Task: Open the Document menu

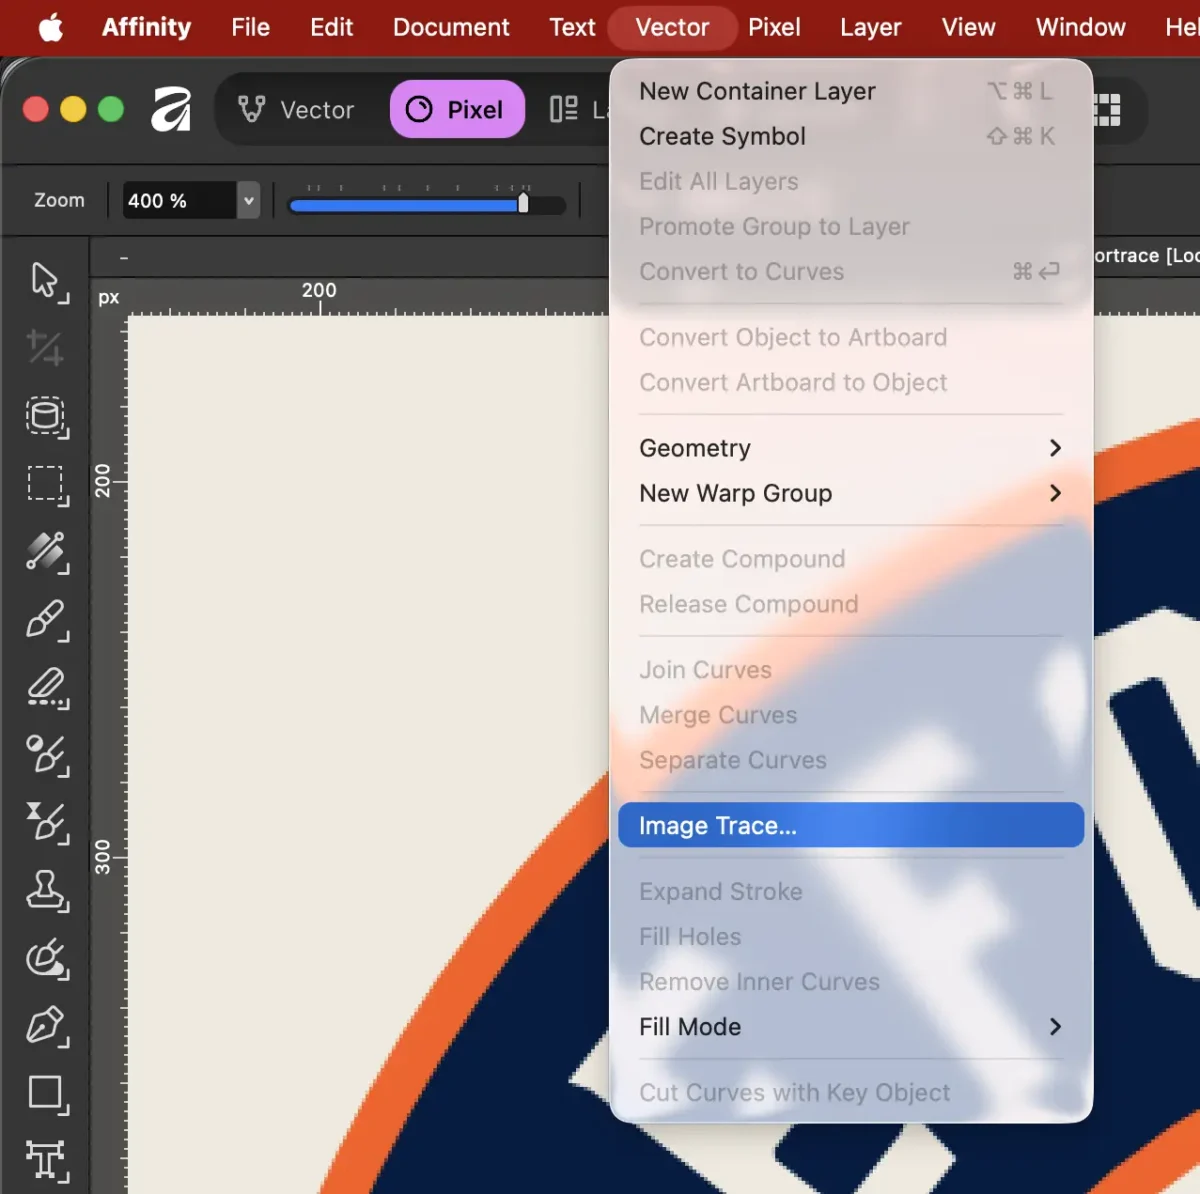Action: tap(451, 27)
